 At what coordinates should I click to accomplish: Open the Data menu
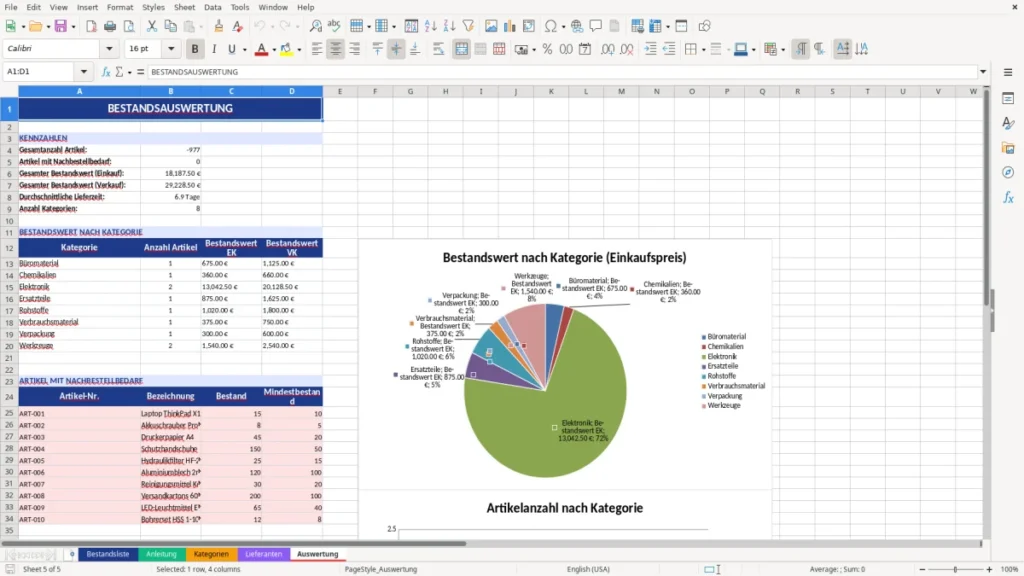click(212, 7)
